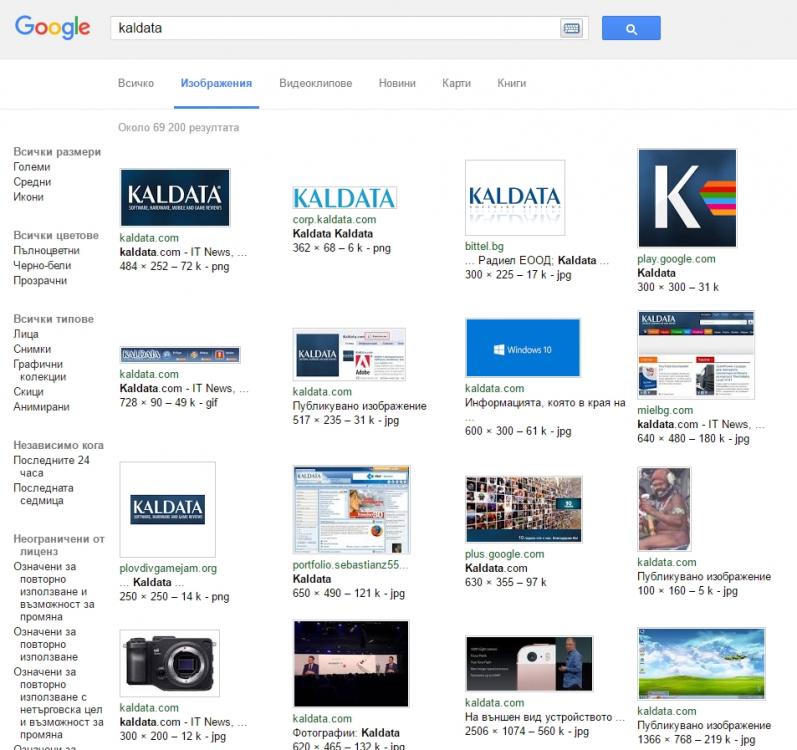Visit the play.google.com source link
Screen dimensions: 797x750
coord(676,259)
